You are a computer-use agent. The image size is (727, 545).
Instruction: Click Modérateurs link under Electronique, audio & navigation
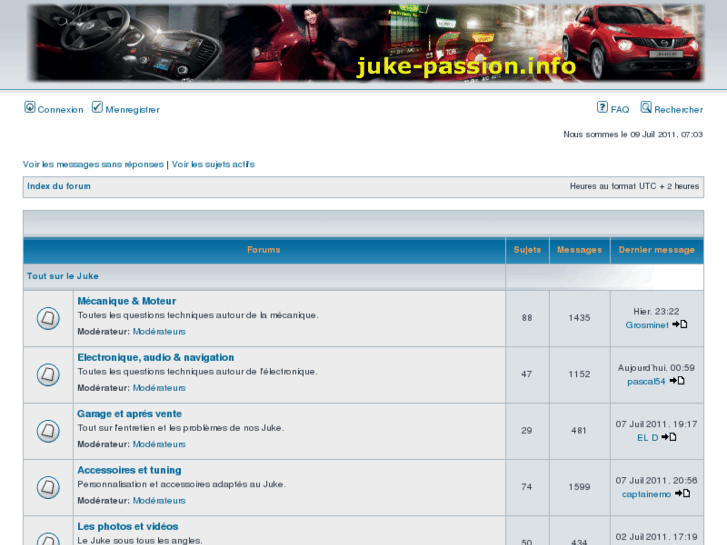pyautogui.click(x=159, y=388)
